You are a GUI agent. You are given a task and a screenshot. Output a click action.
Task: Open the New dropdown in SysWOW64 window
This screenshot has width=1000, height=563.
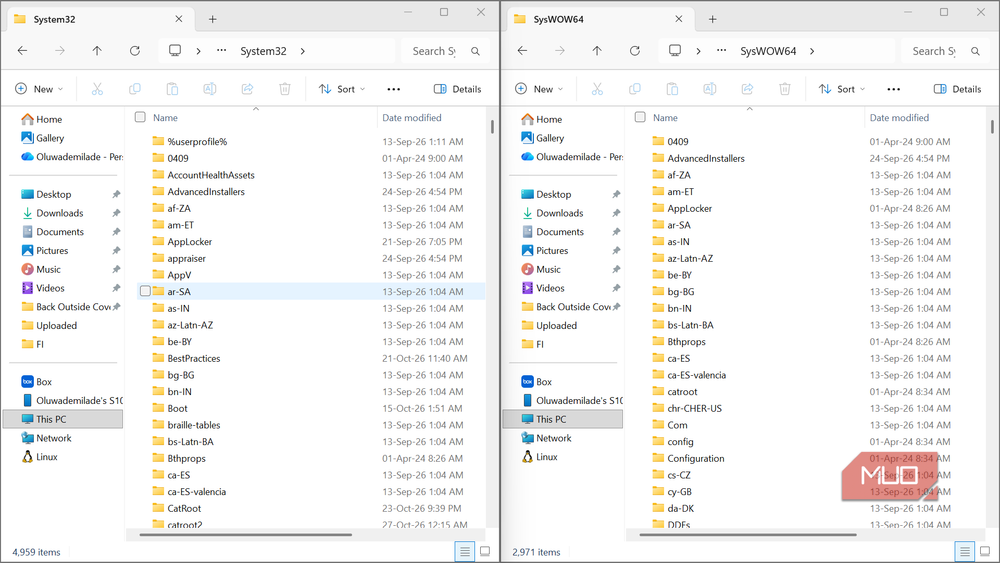540,89
